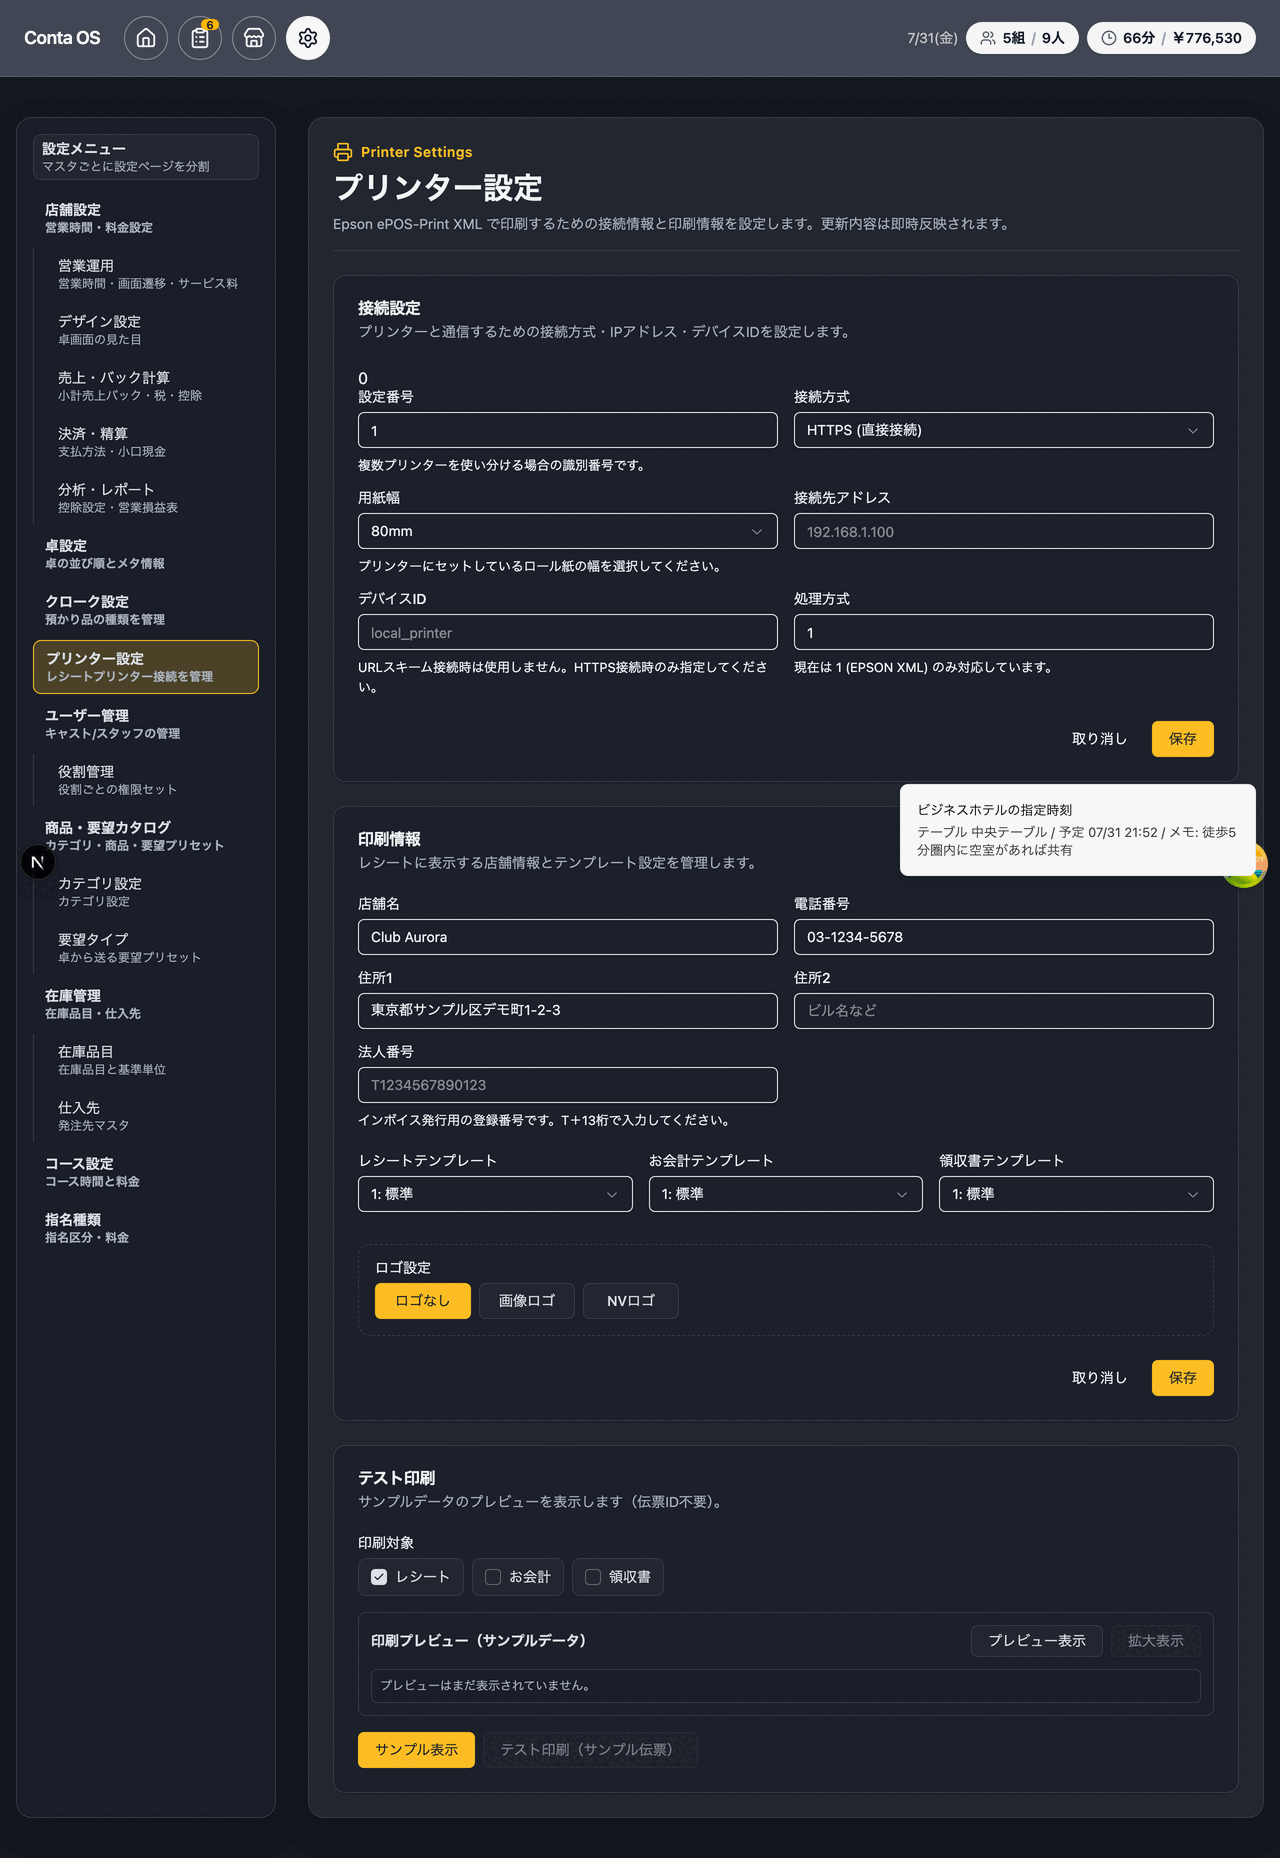Image resolution: width=1280 pixels, height=1858 pixels.
Task: Click the 66分 / ¥776,530 sales pill
Action: tap(1171, 38)
